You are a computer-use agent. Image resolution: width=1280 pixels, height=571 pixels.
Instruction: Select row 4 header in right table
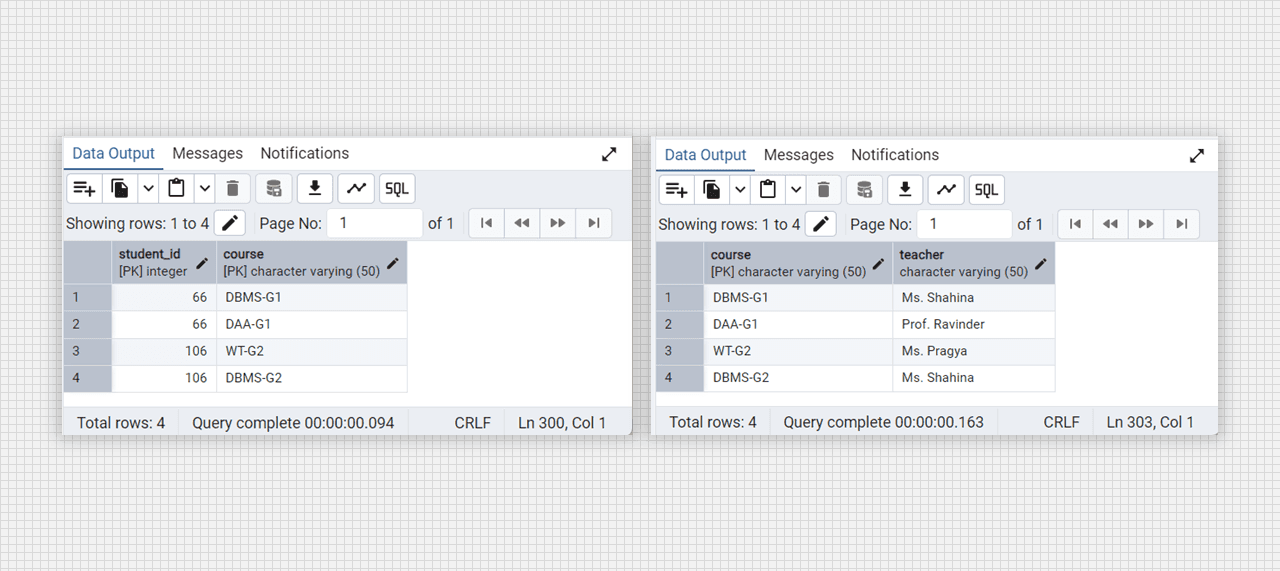pyautogui.click(x=680, y=378)
